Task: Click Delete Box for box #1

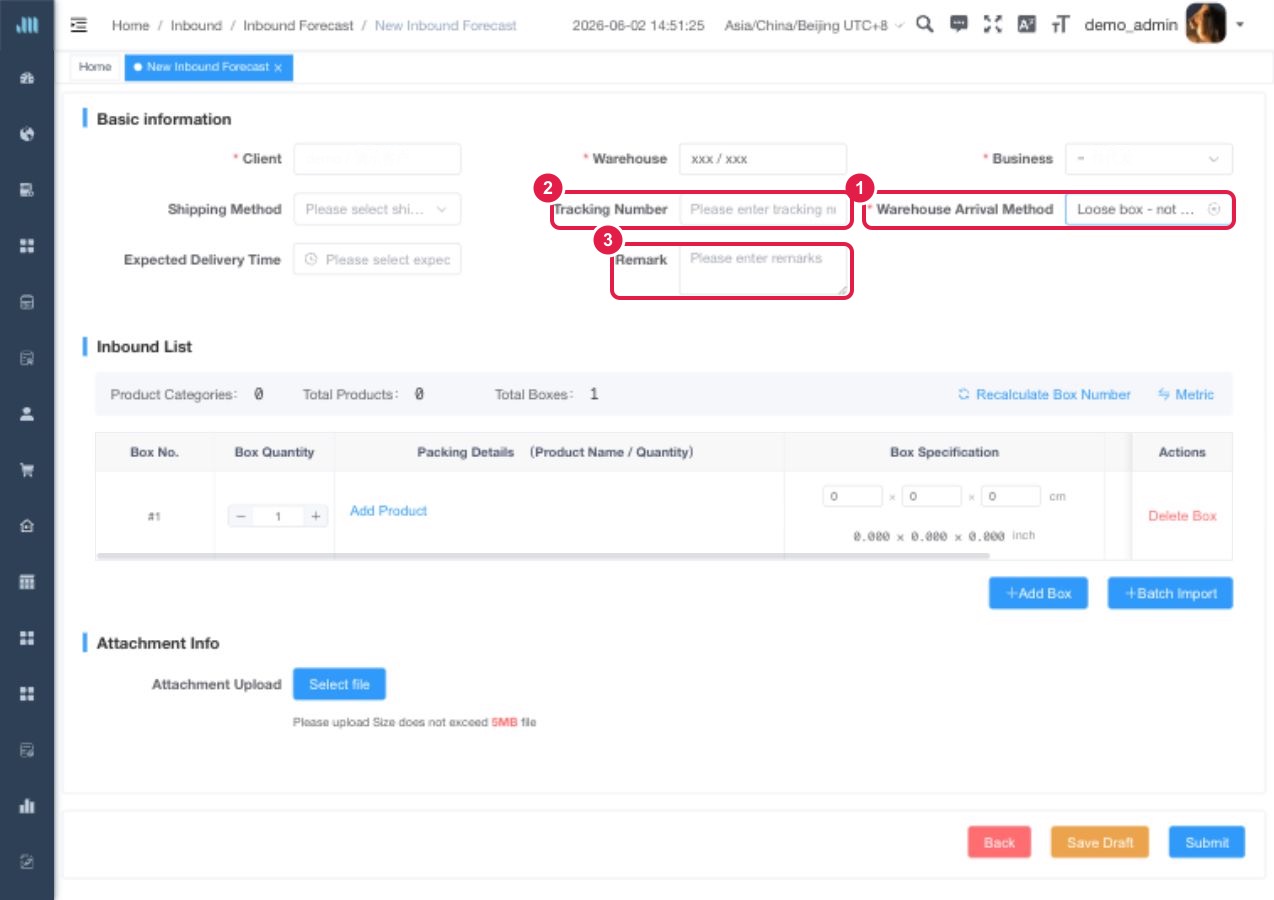Action: click(x=1182, y=516)
